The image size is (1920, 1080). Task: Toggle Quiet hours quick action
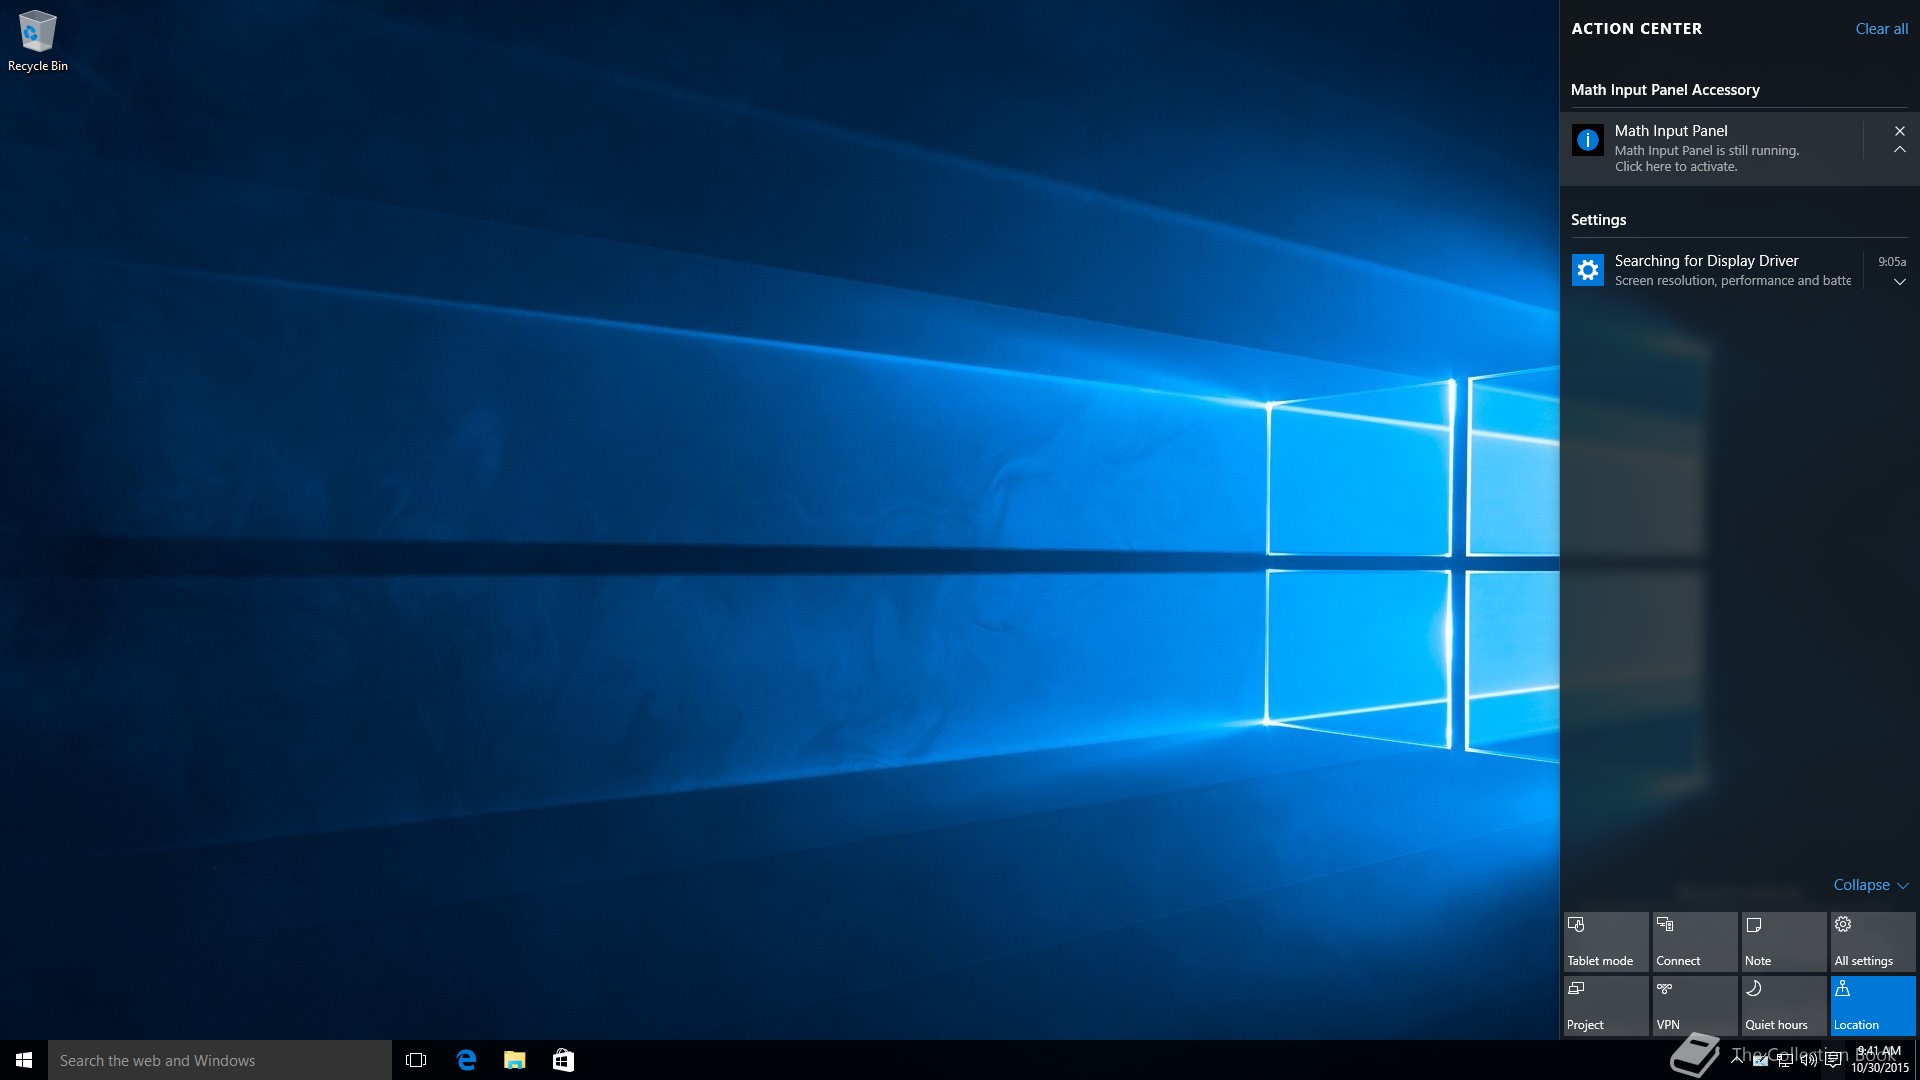(1784, 1005)
